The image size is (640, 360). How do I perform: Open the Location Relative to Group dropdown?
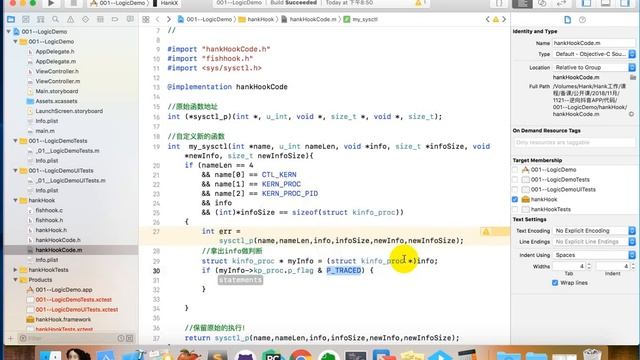[x=594, y=67]
